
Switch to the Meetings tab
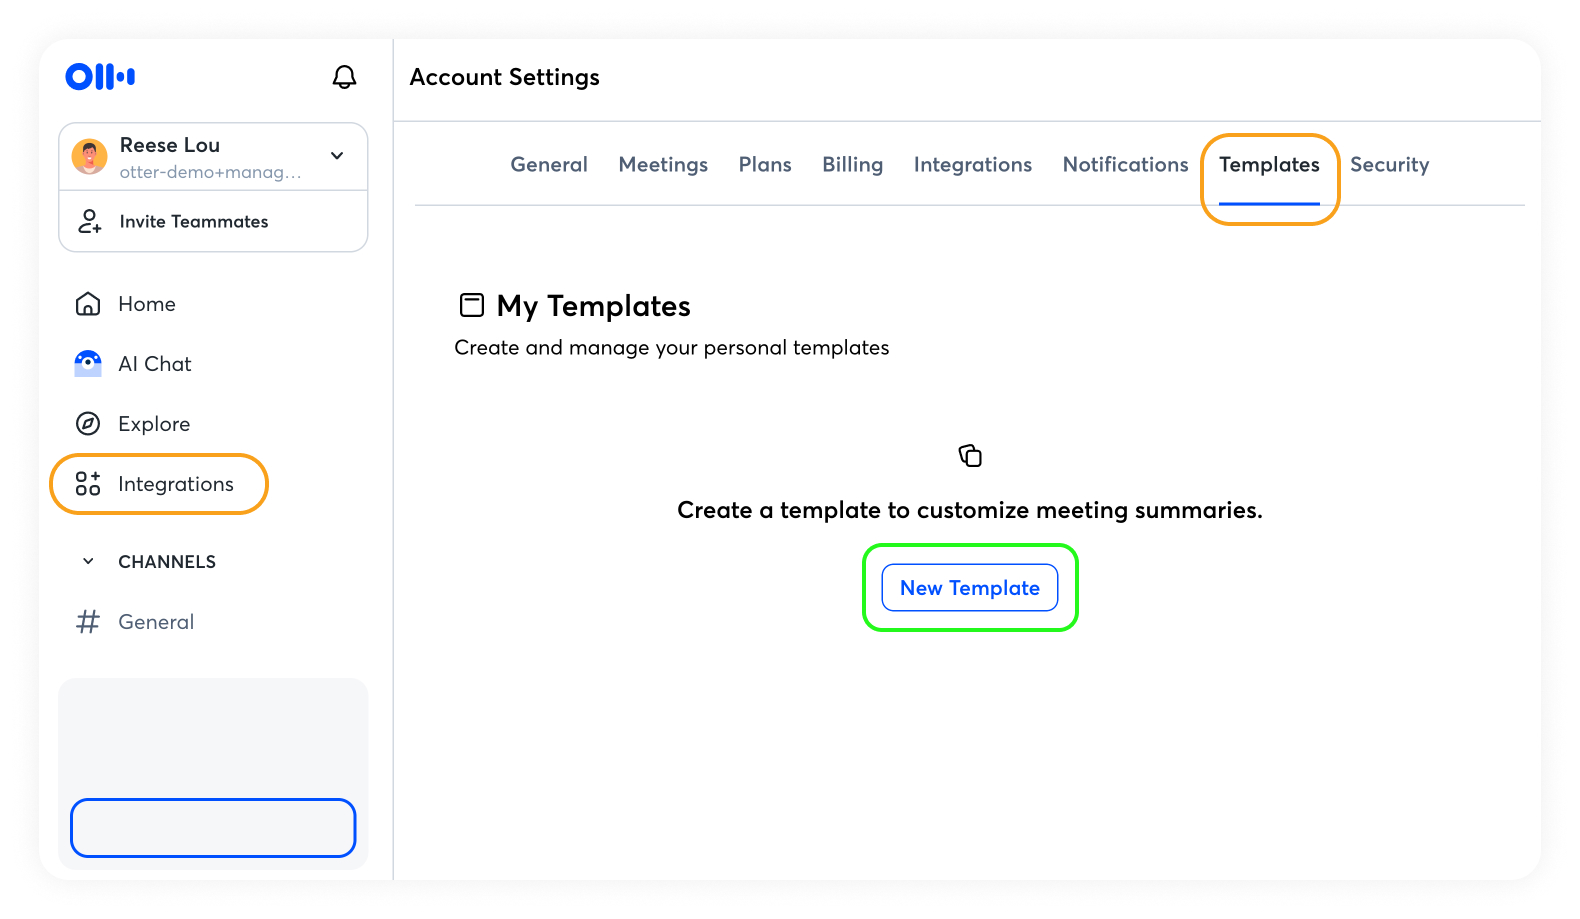point(663,165)
